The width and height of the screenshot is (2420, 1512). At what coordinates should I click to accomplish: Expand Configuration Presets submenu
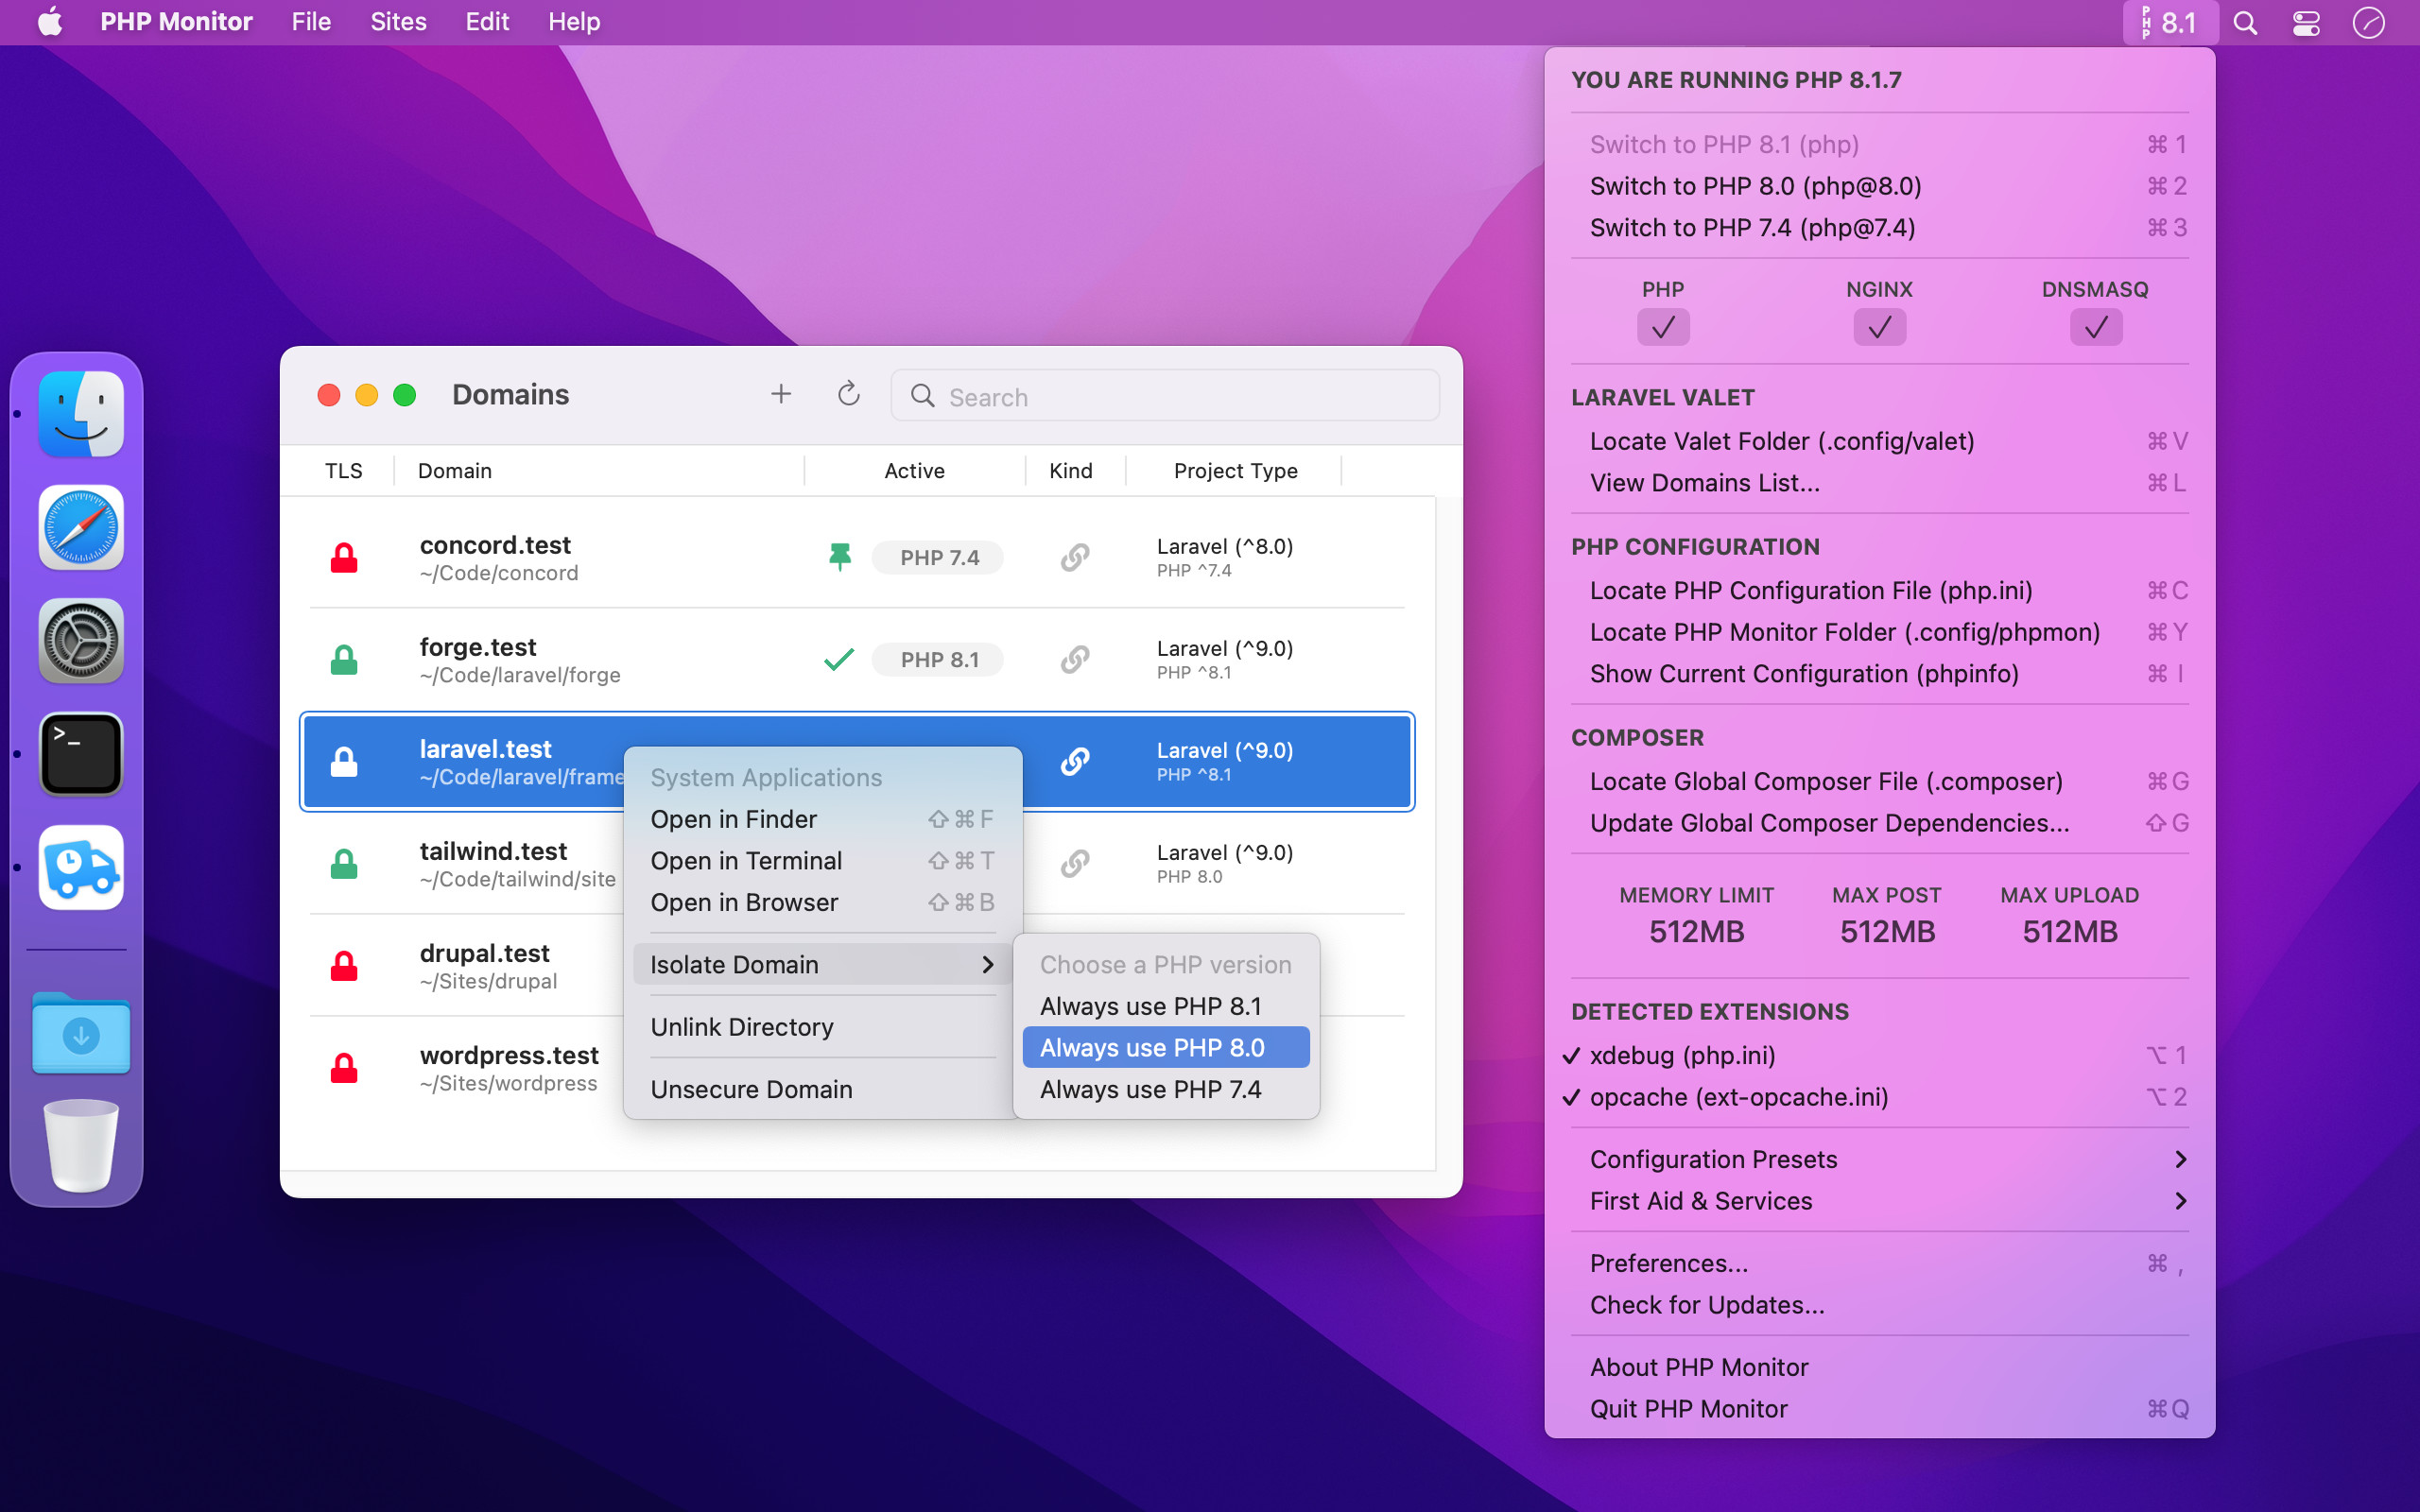[x=1879, y=1159]
